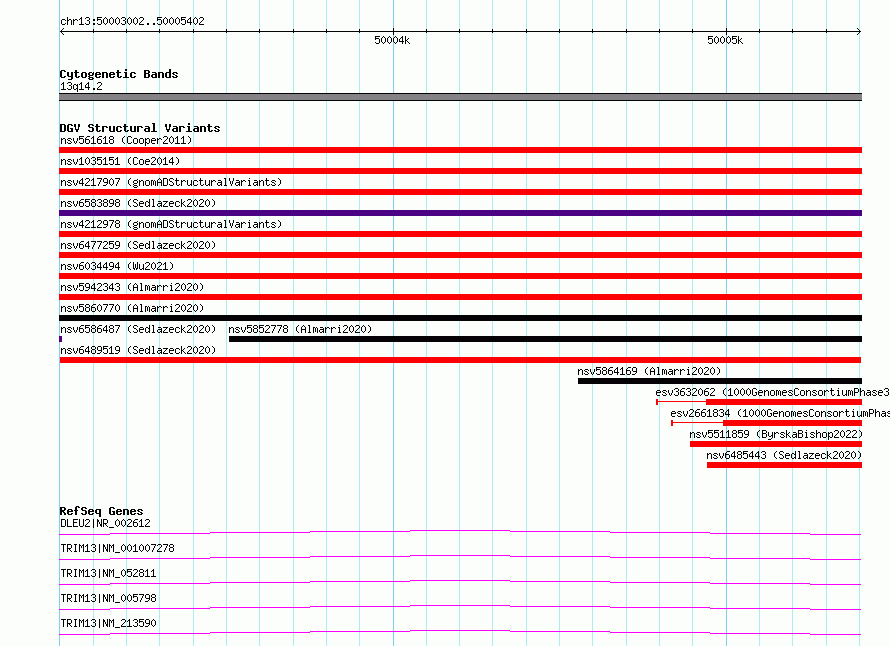Click the black bar under nsv5860770

click(460, 318)
